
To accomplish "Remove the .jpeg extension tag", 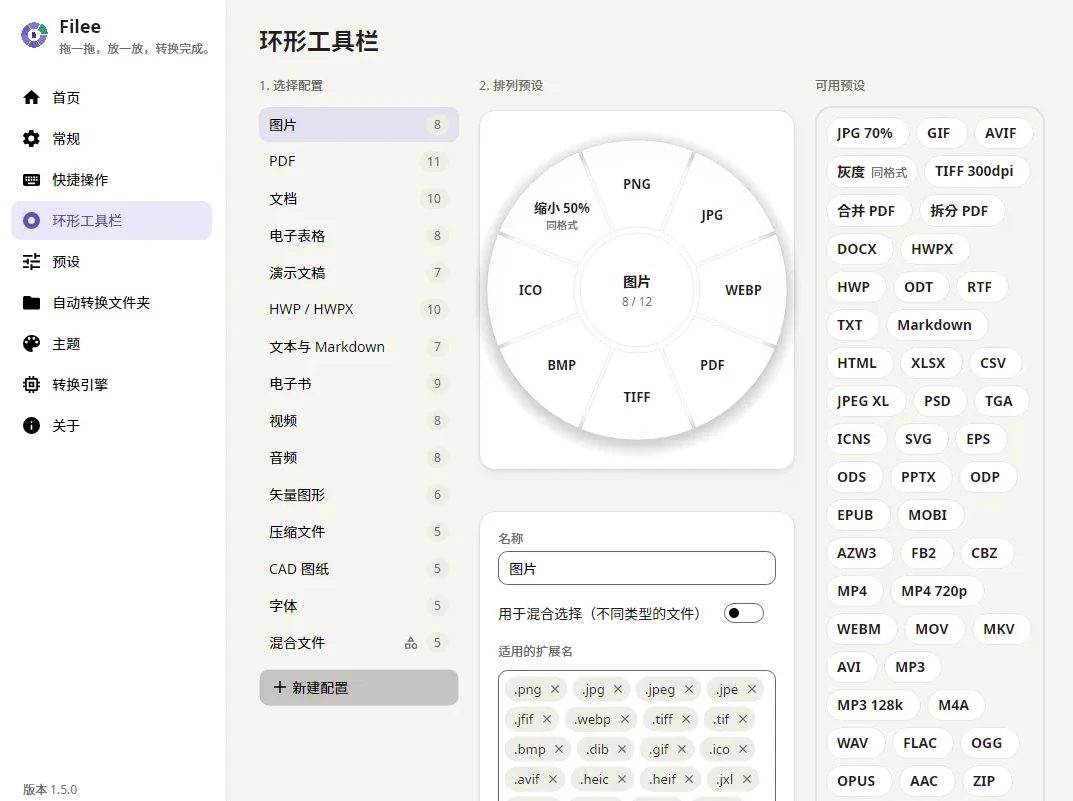I will pyautogui.click(x=689, y=689).
